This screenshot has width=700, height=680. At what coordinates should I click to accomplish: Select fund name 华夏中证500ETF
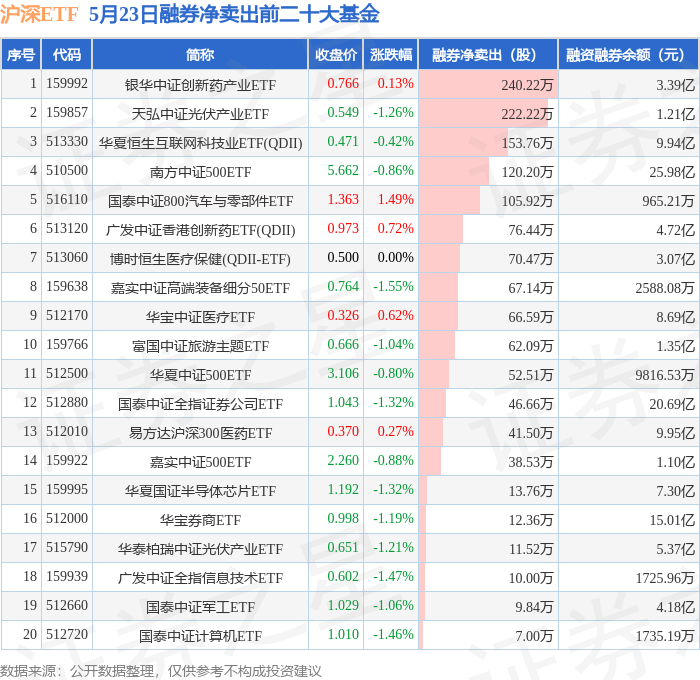200,375
